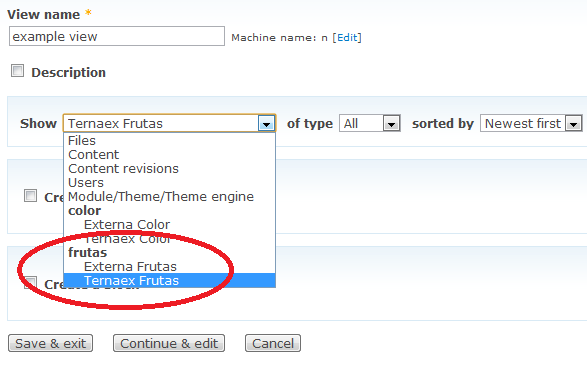The image size is (587, 367).
Task: Click Continue & edit button
Action: pos(169,343)
